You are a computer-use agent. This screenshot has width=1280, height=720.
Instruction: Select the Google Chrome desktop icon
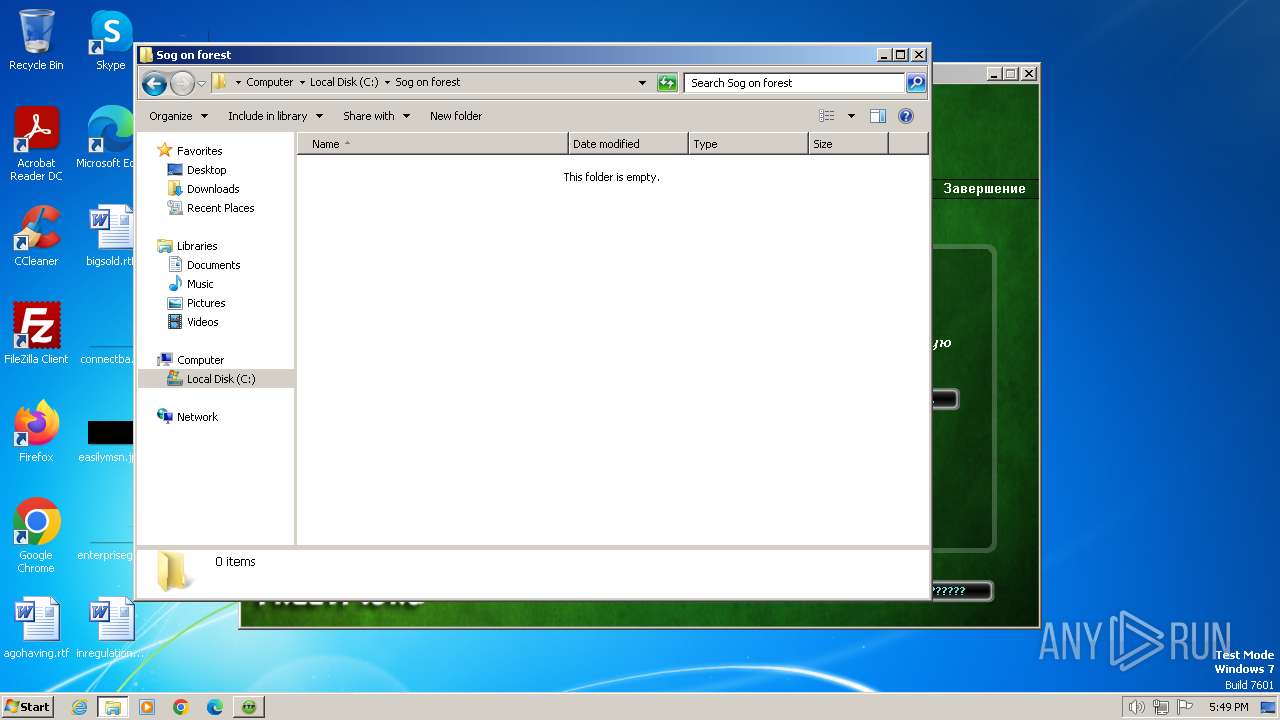[x=36, y=535]
